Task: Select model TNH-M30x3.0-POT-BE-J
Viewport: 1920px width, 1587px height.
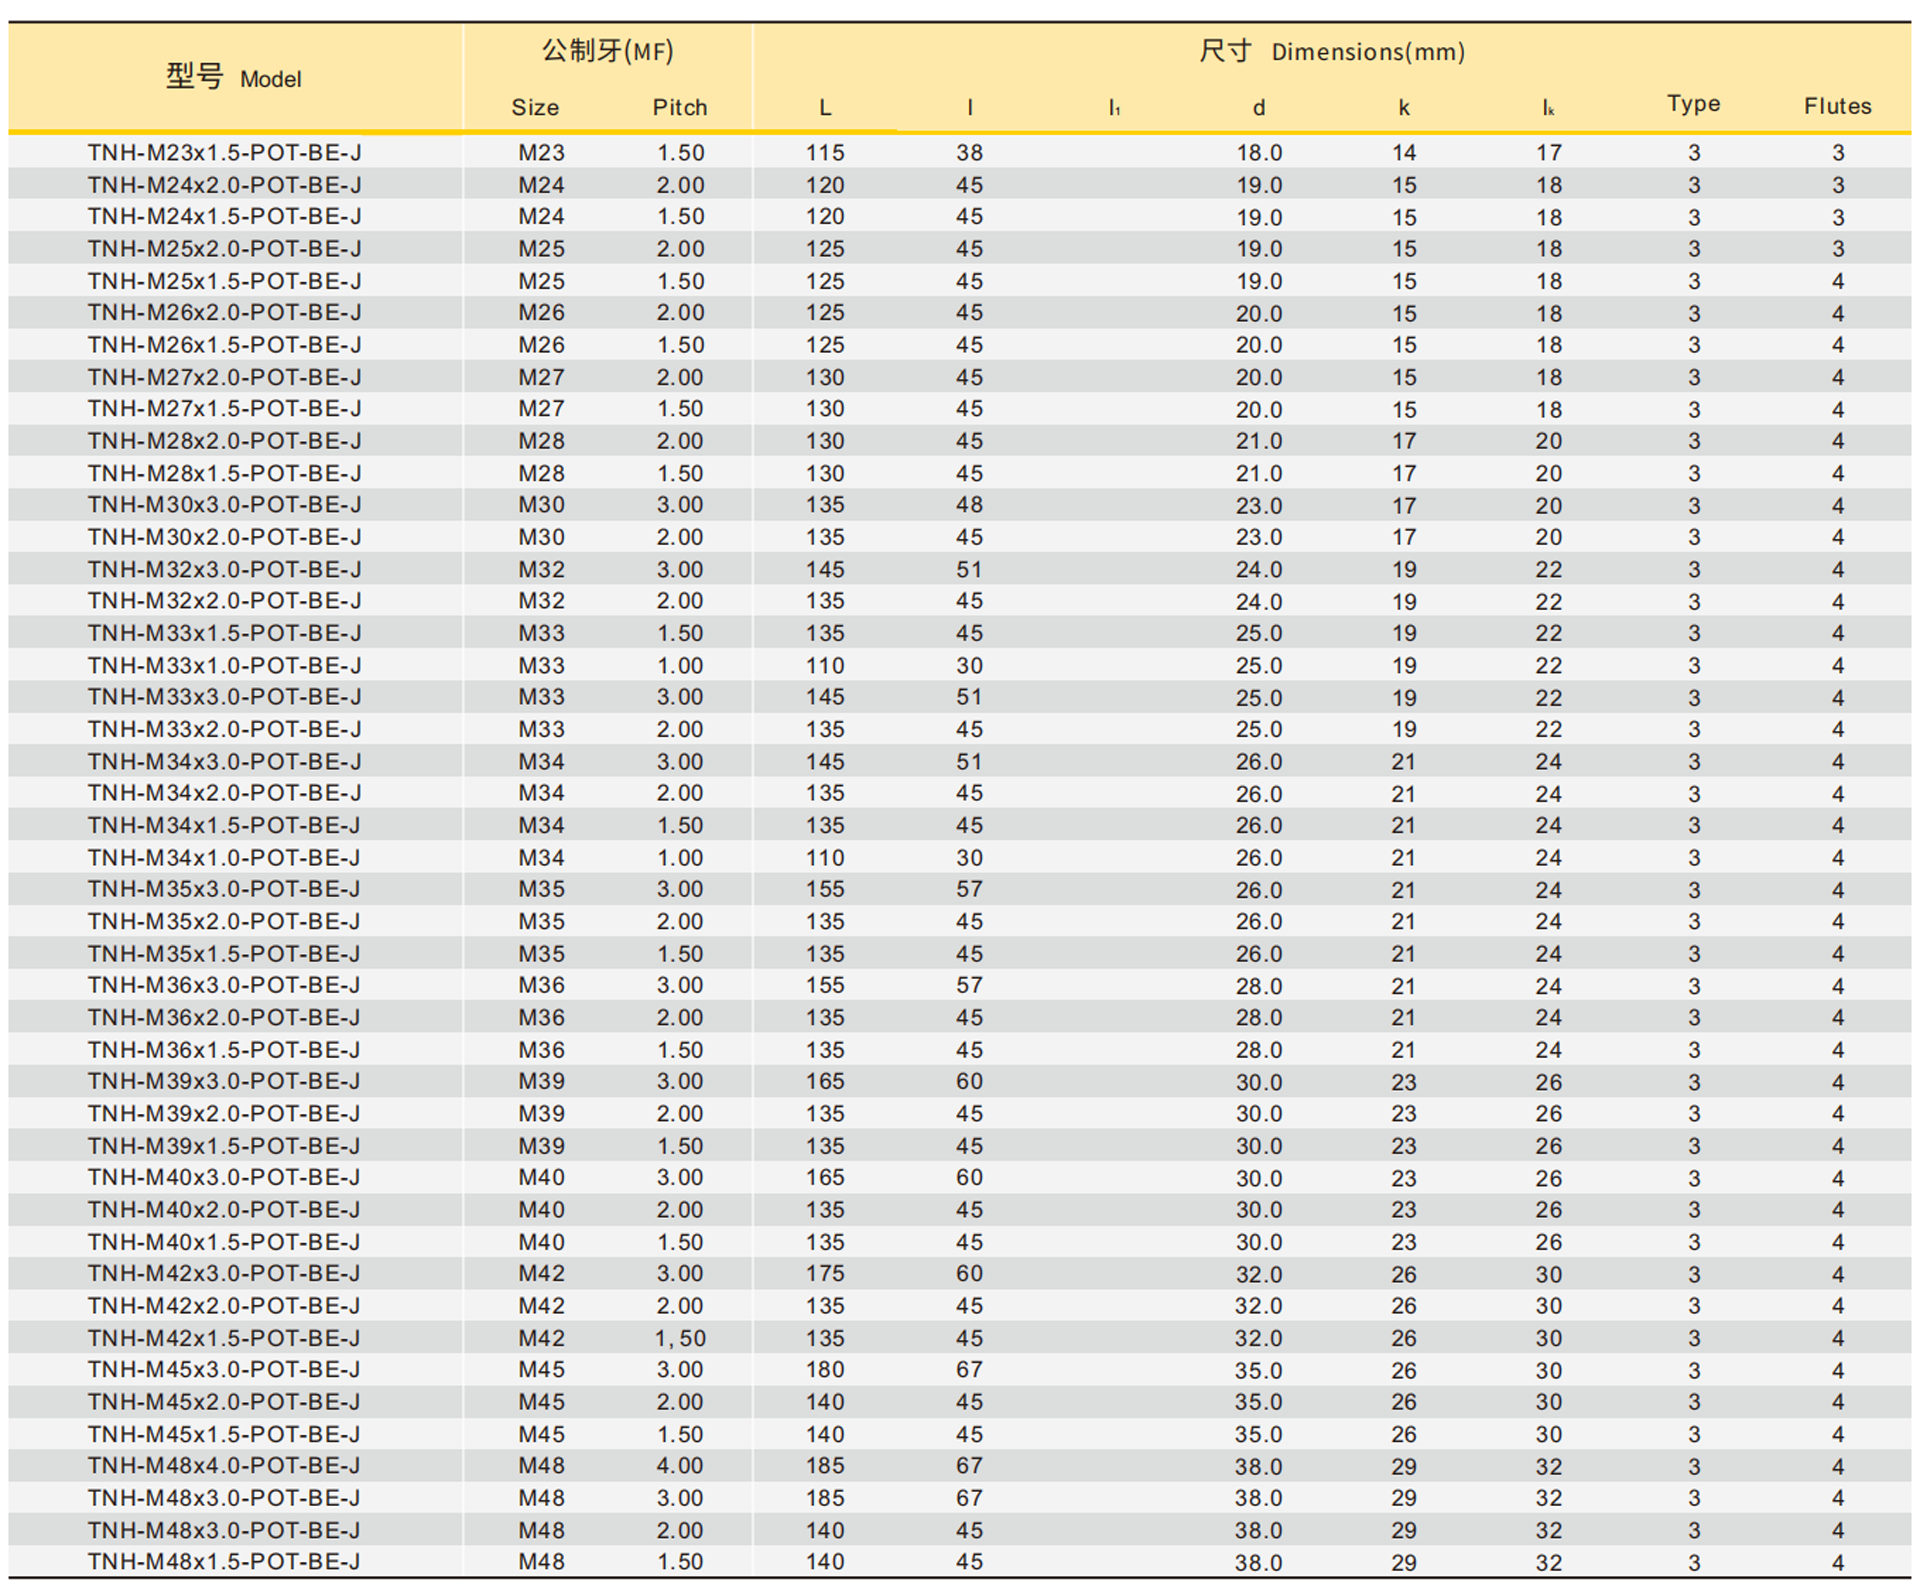Action: pos(224,505)
